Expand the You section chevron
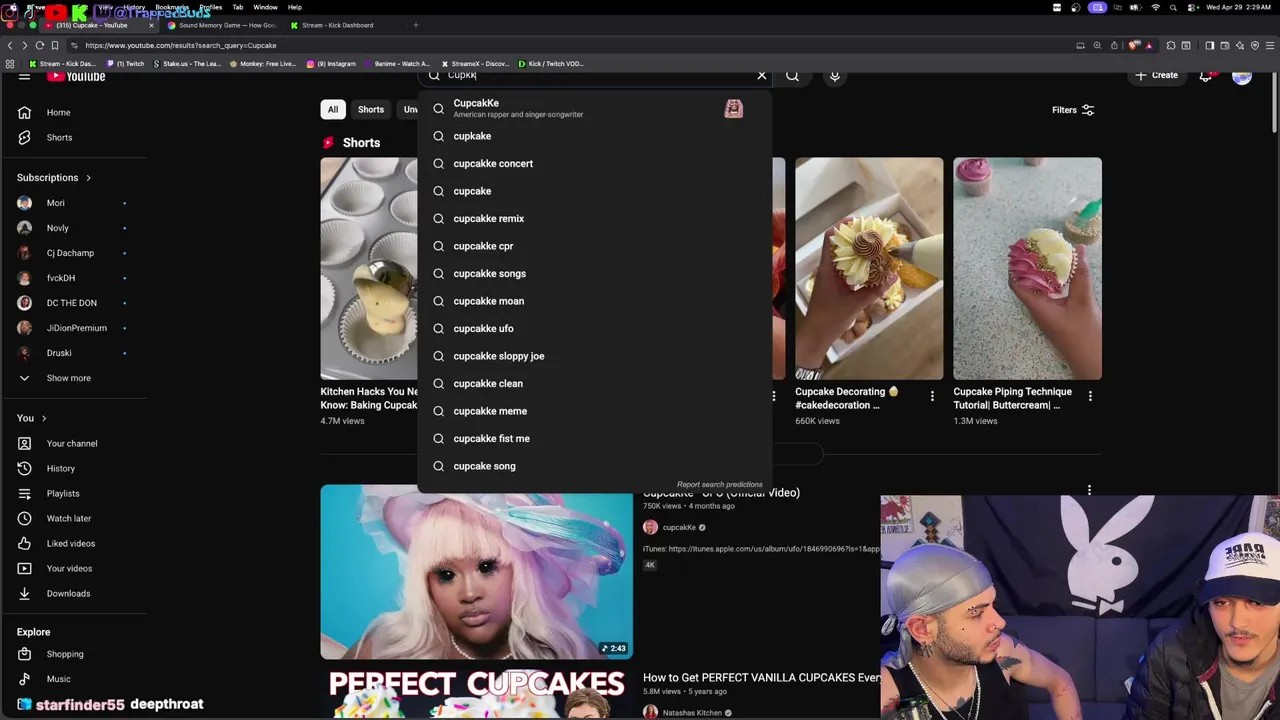The image size is (1280, 720). tap(44, 418)
